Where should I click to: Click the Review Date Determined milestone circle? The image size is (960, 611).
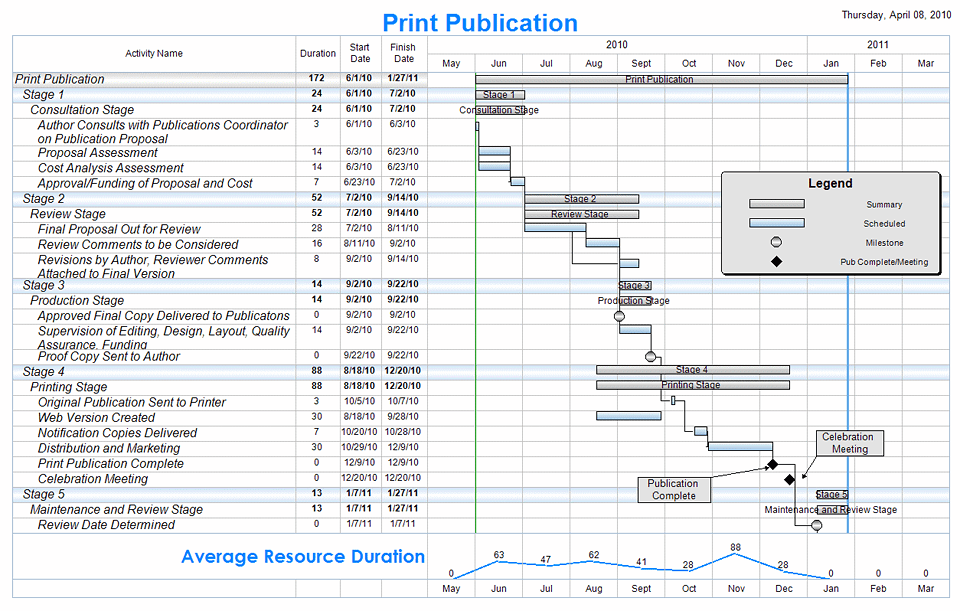click(x=816, y=525)
